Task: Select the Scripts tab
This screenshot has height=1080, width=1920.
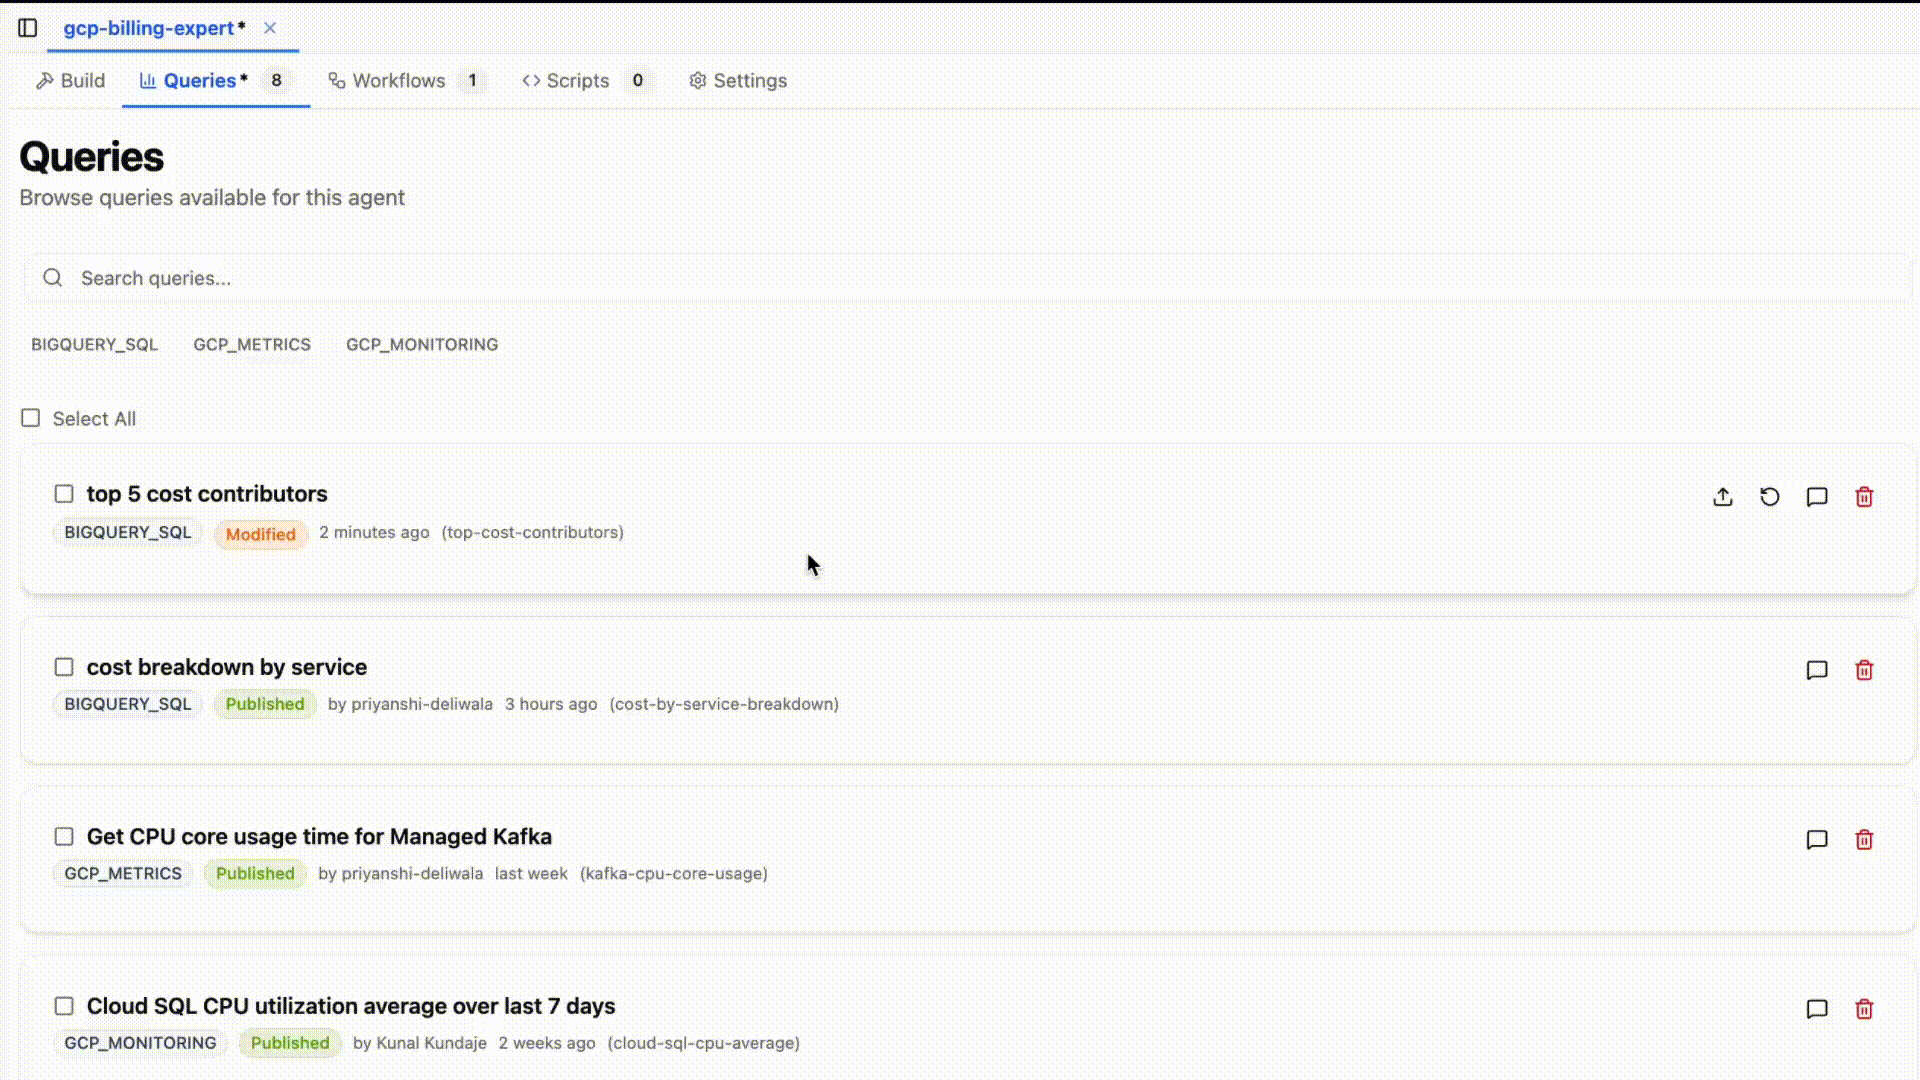Action: 577,80
